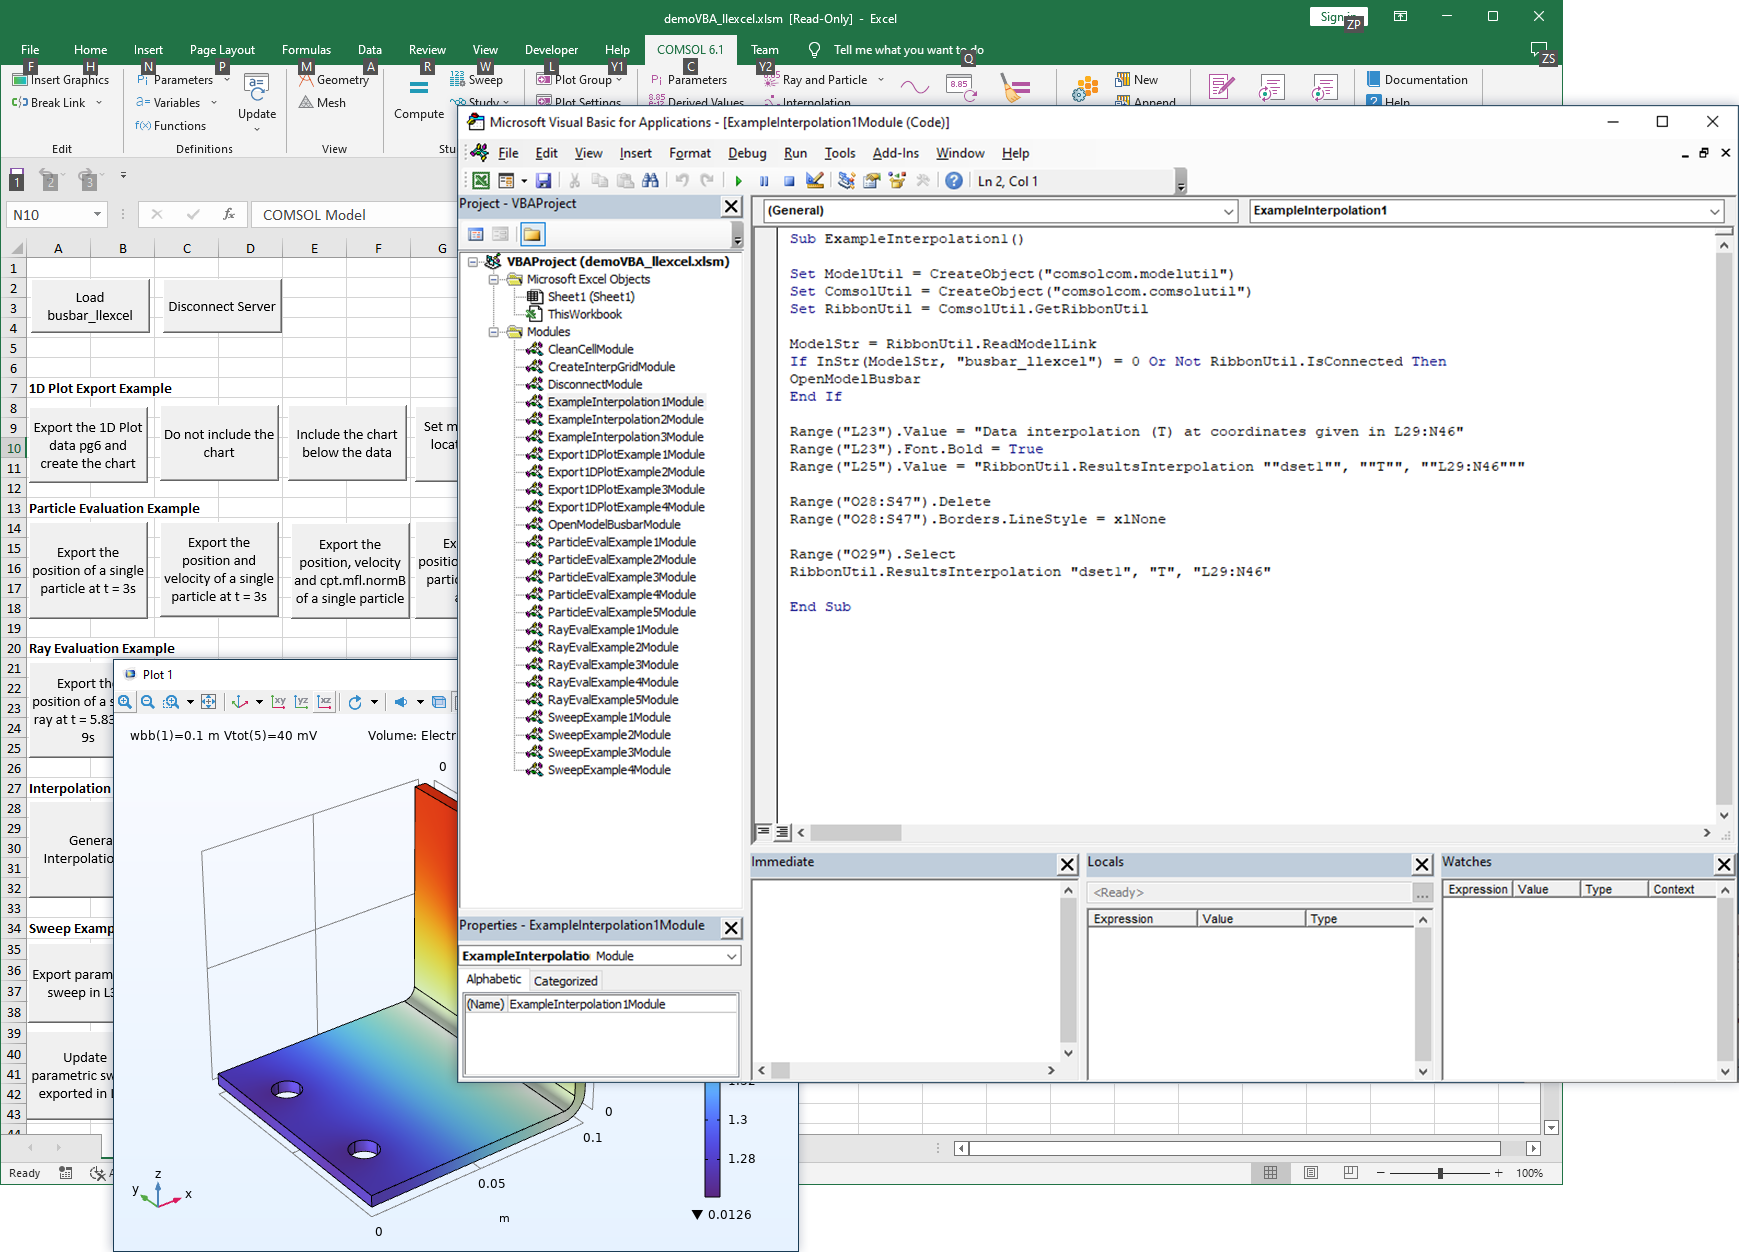Toggle Design Mode in the VBA toolbar
1739x1252 pixels.
[815, 181]
